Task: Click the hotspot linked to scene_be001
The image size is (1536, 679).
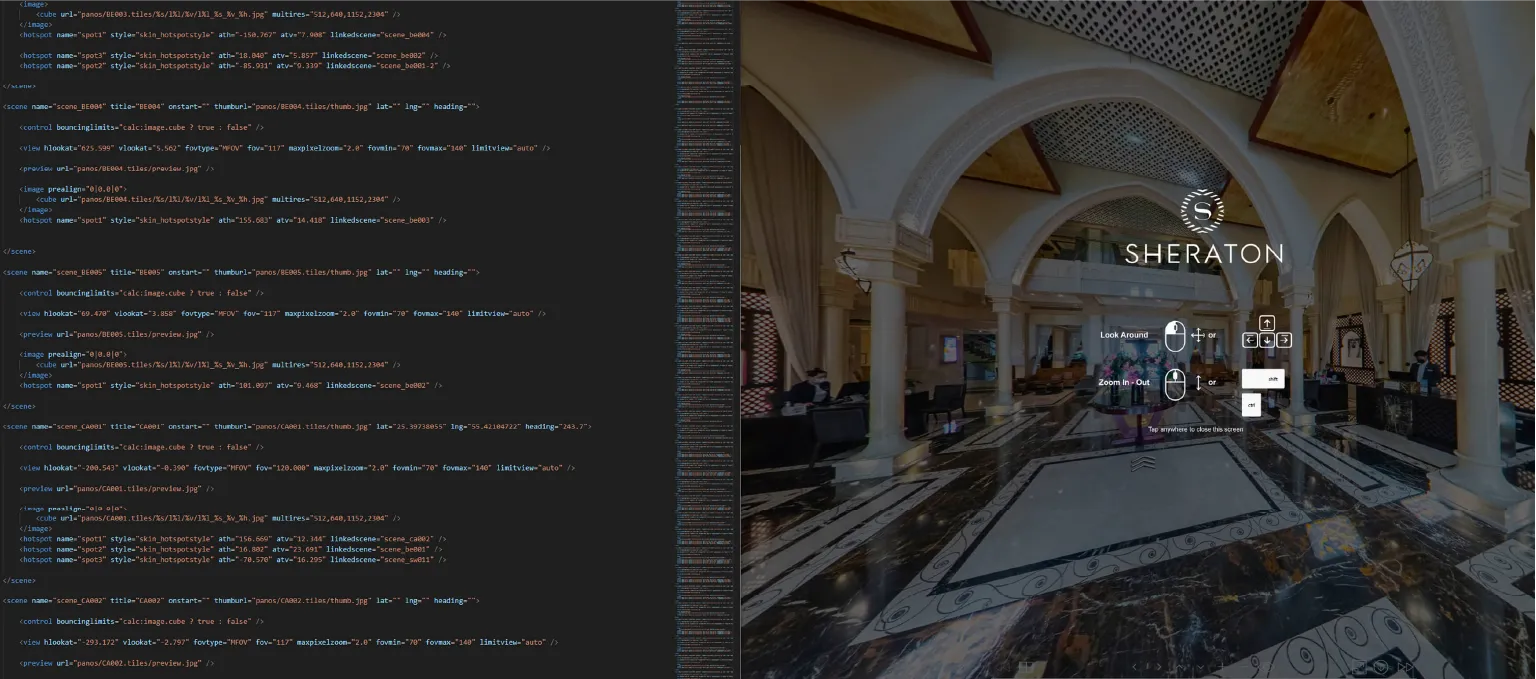Action: [231, 549]
